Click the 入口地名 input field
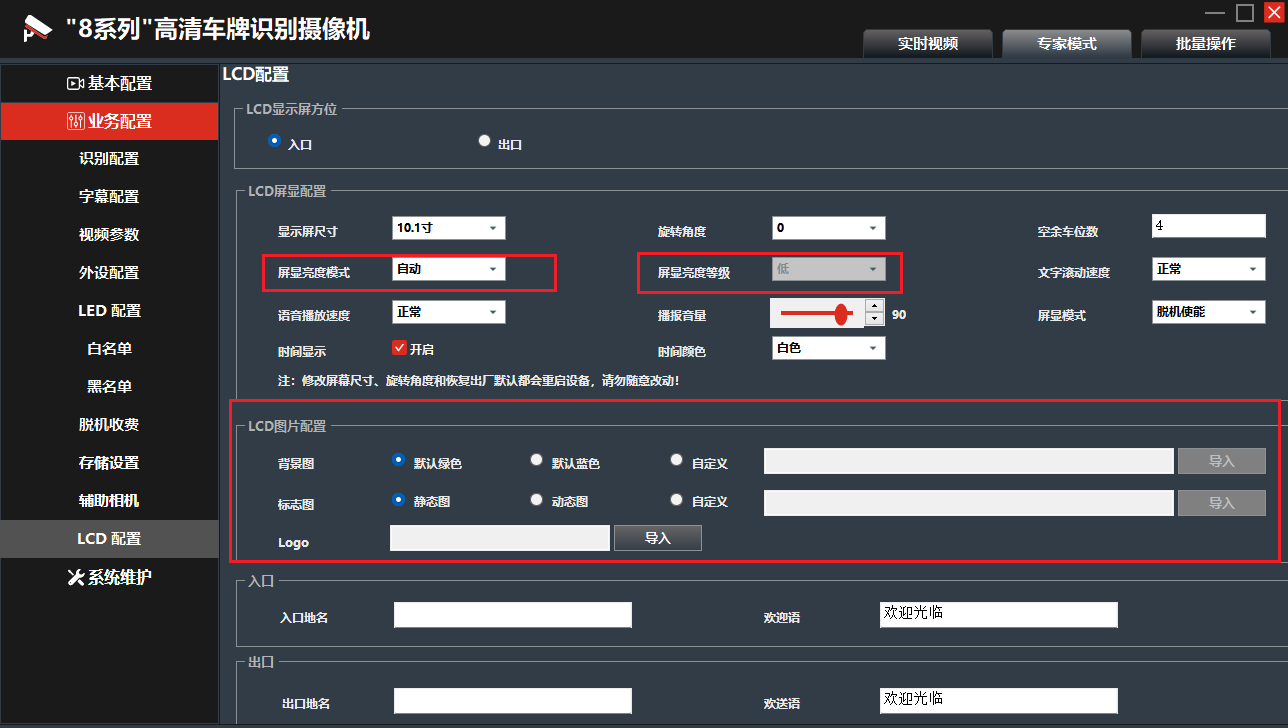Screen dimensions: 1288x728 513,615
